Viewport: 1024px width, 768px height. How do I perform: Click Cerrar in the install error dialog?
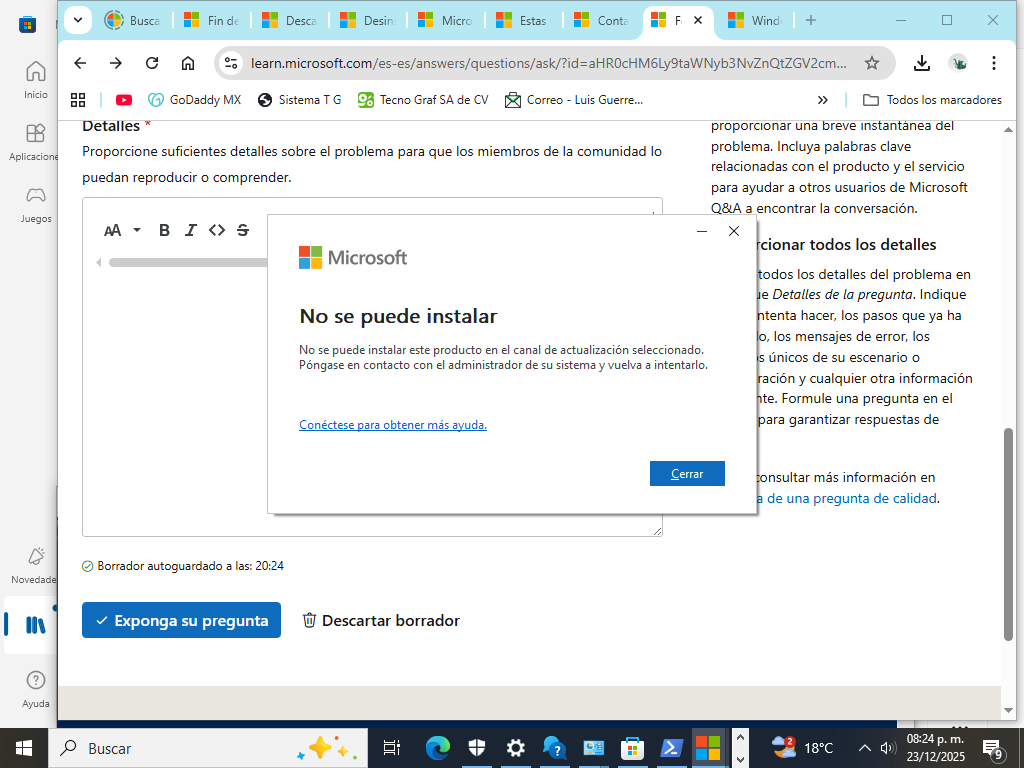[x=687, y=473]
